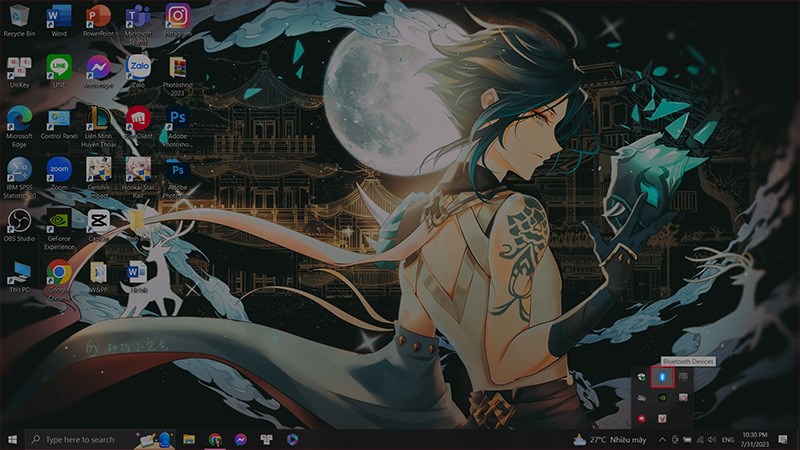Click the volume speaker icon
The height and width of the screenshot is (450, 800).
pyautogui.click(x=712, y=439)
